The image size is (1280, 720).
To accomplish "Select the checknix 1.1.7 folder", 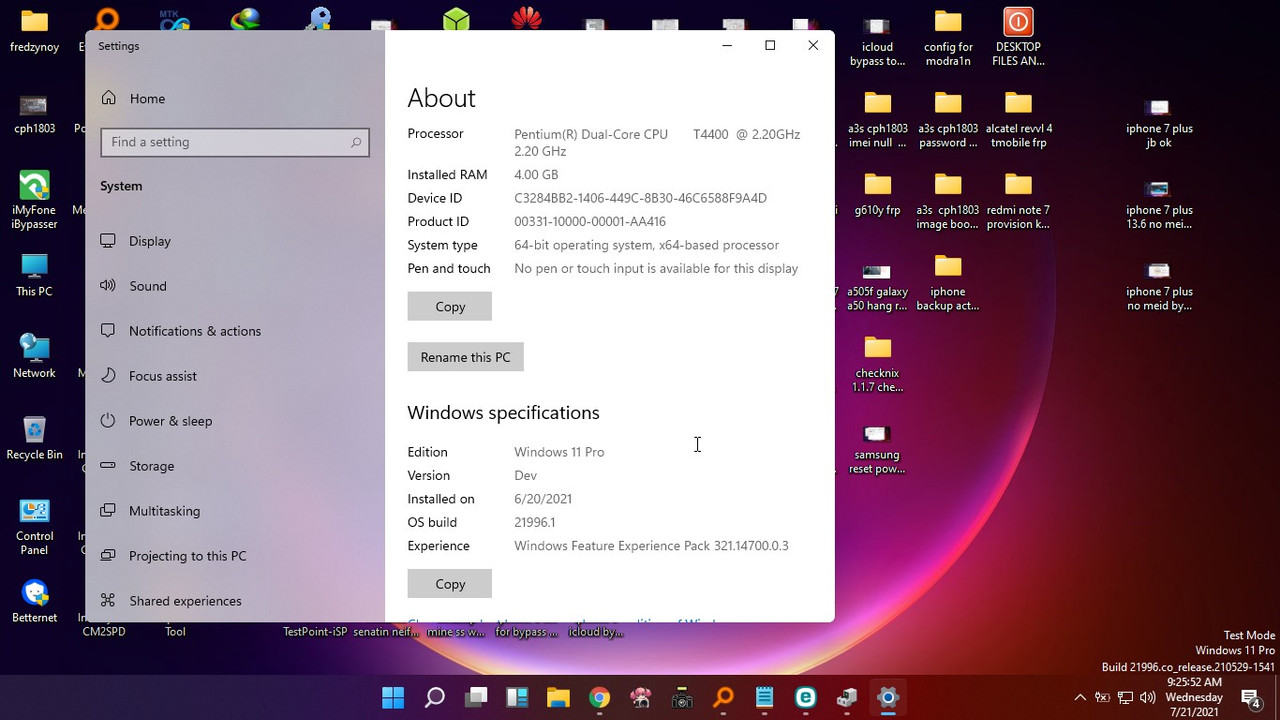I will [x=877, y=364].
